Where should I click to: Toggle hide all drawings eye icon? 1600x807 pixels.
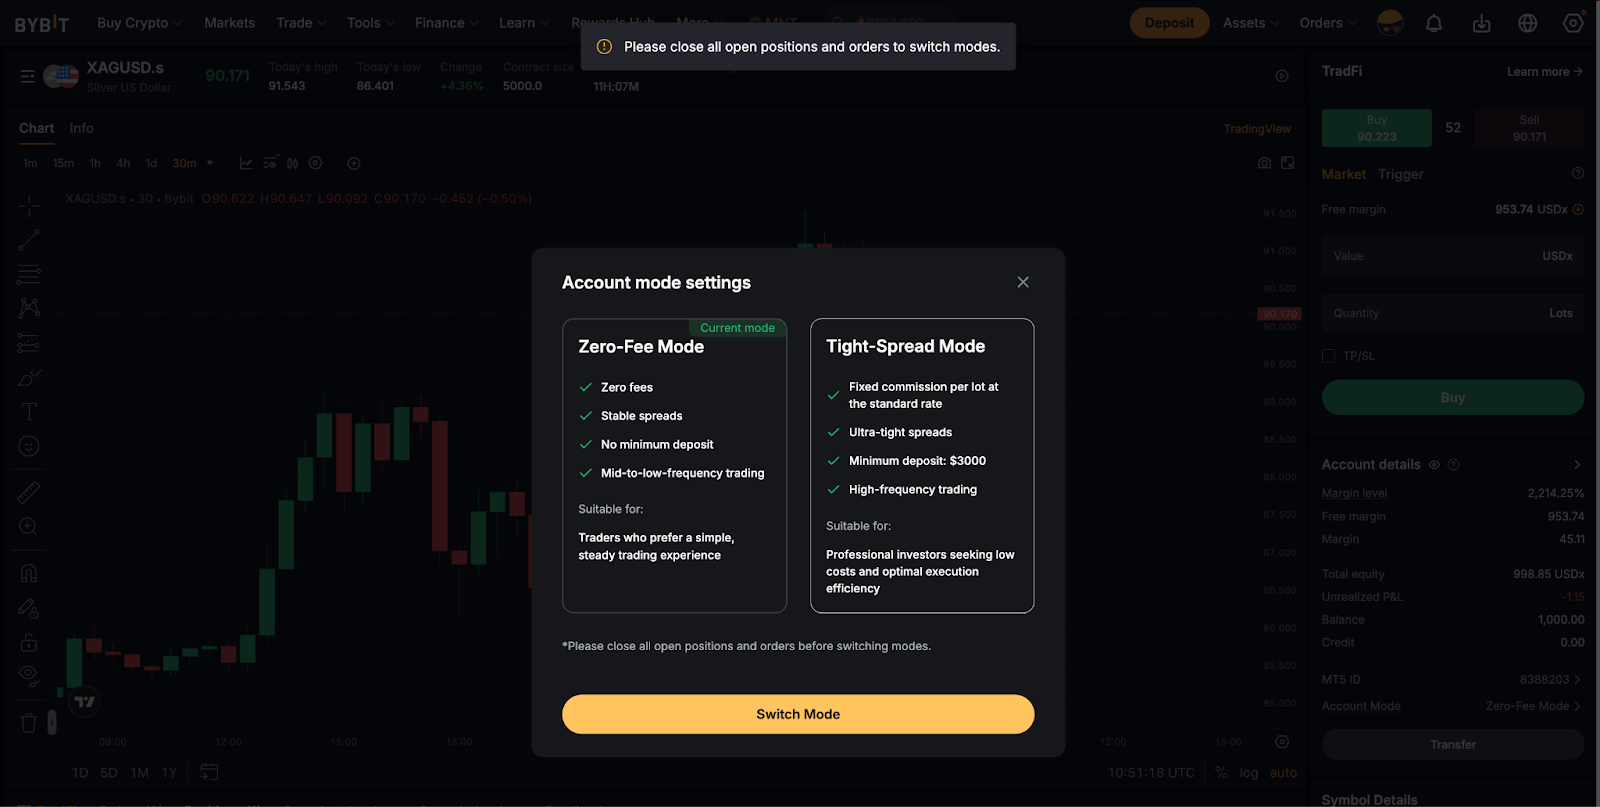29,674
